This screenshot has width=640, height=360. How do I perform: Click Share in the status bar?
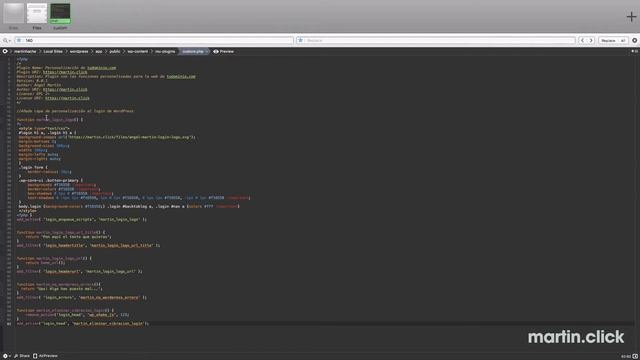click(x=22, y=356)
